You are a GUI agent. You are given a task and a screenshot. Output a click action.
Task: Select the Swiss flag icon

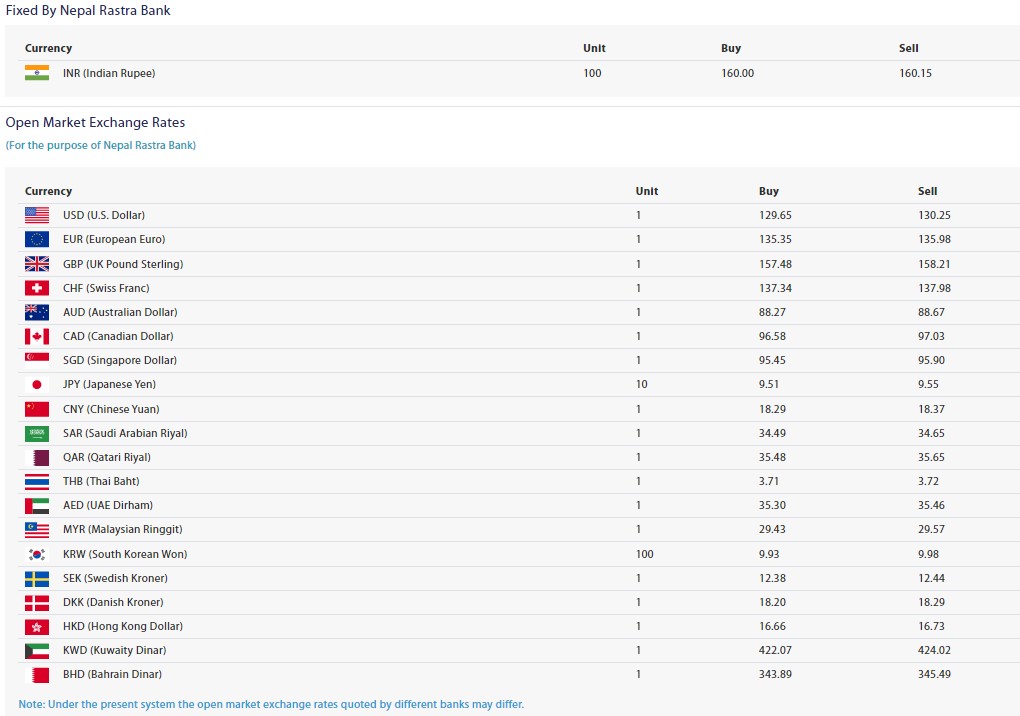[x=37, y=288]
